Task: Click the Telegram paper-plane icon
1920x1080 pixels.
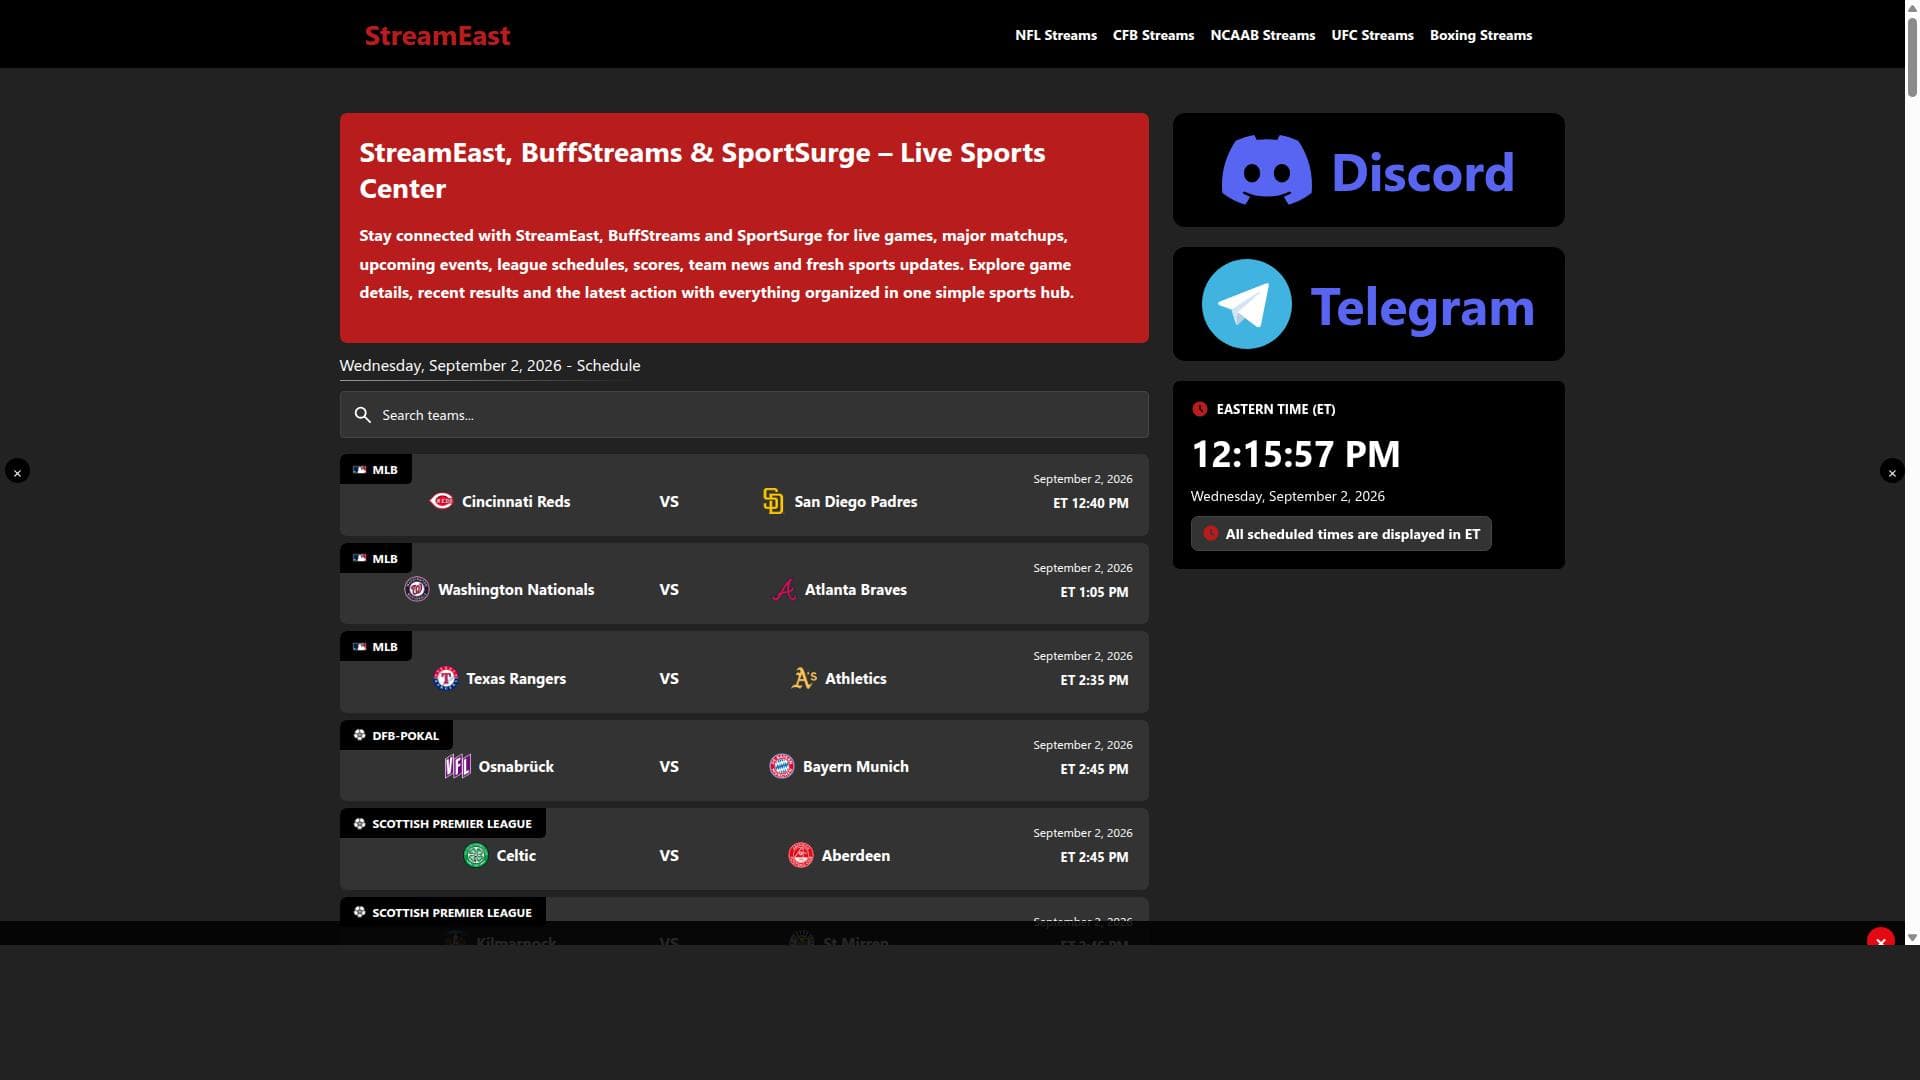Action: 1246,304
